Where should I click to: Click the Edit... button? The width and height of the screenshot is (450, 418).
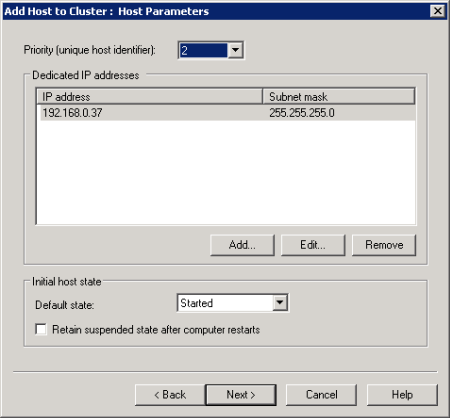[313, 245]
